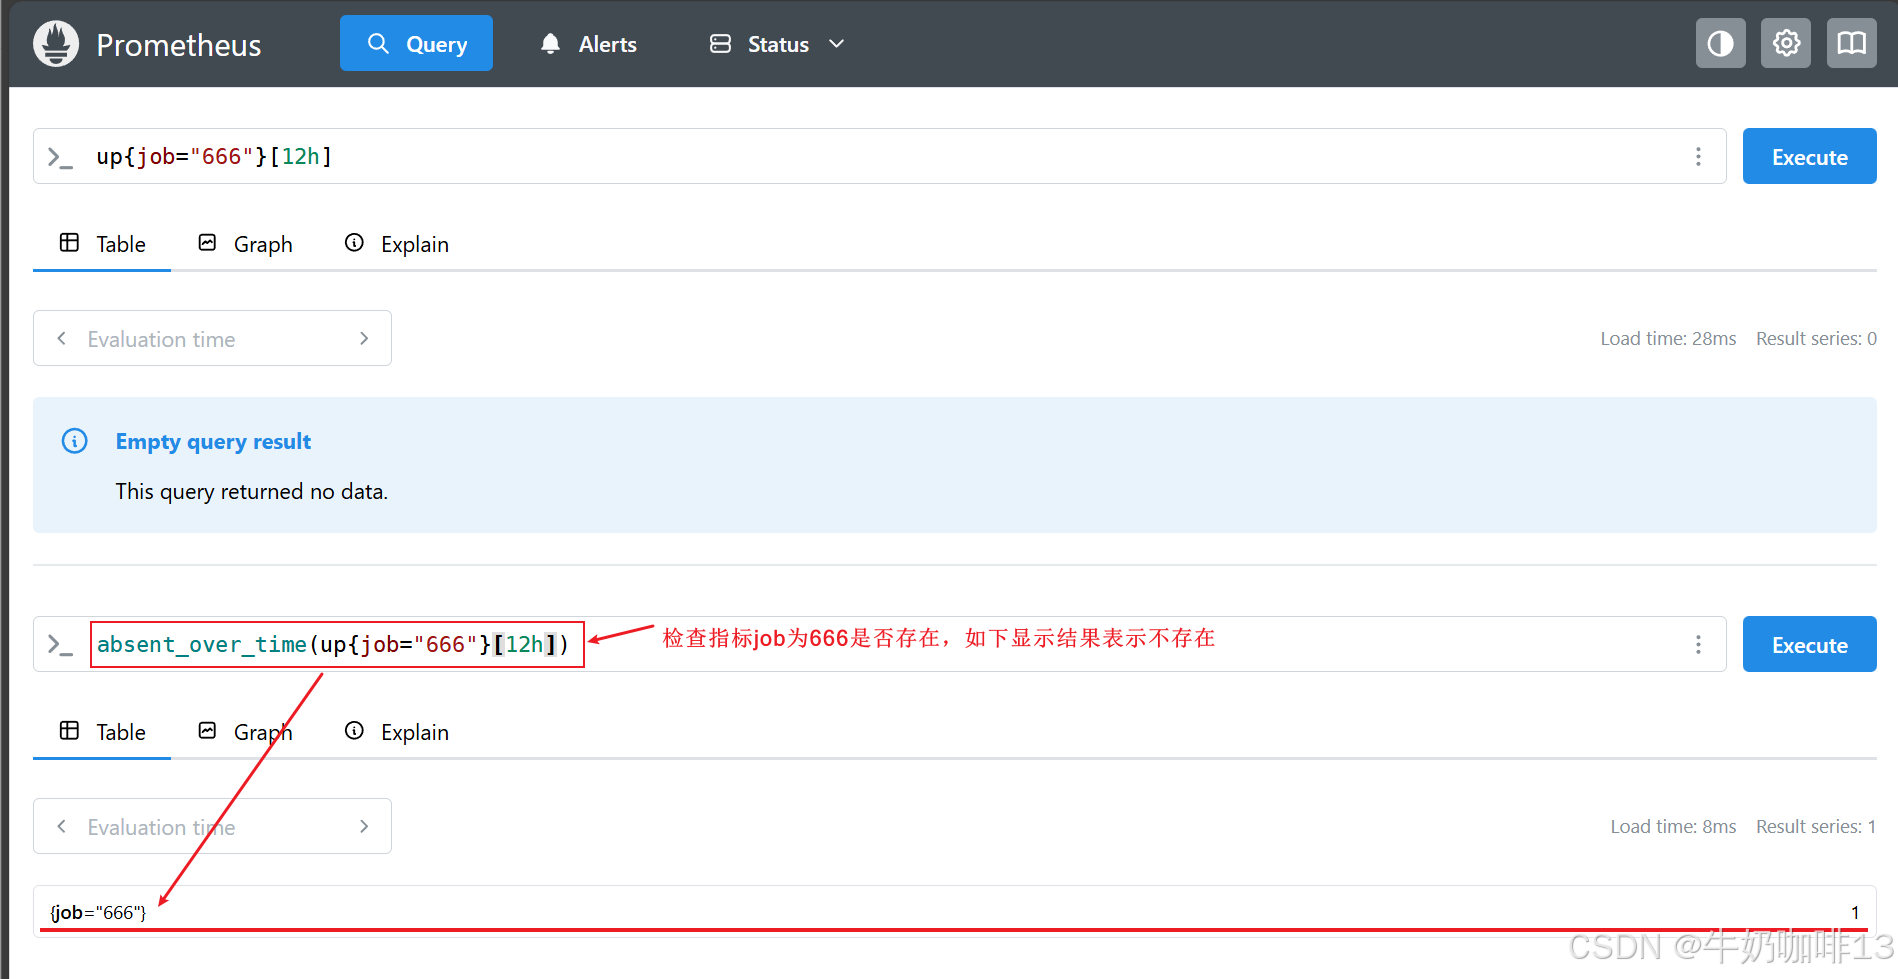Open the Explain tab of the first panel
This screenshot has height=979, width=1898.
397,244
